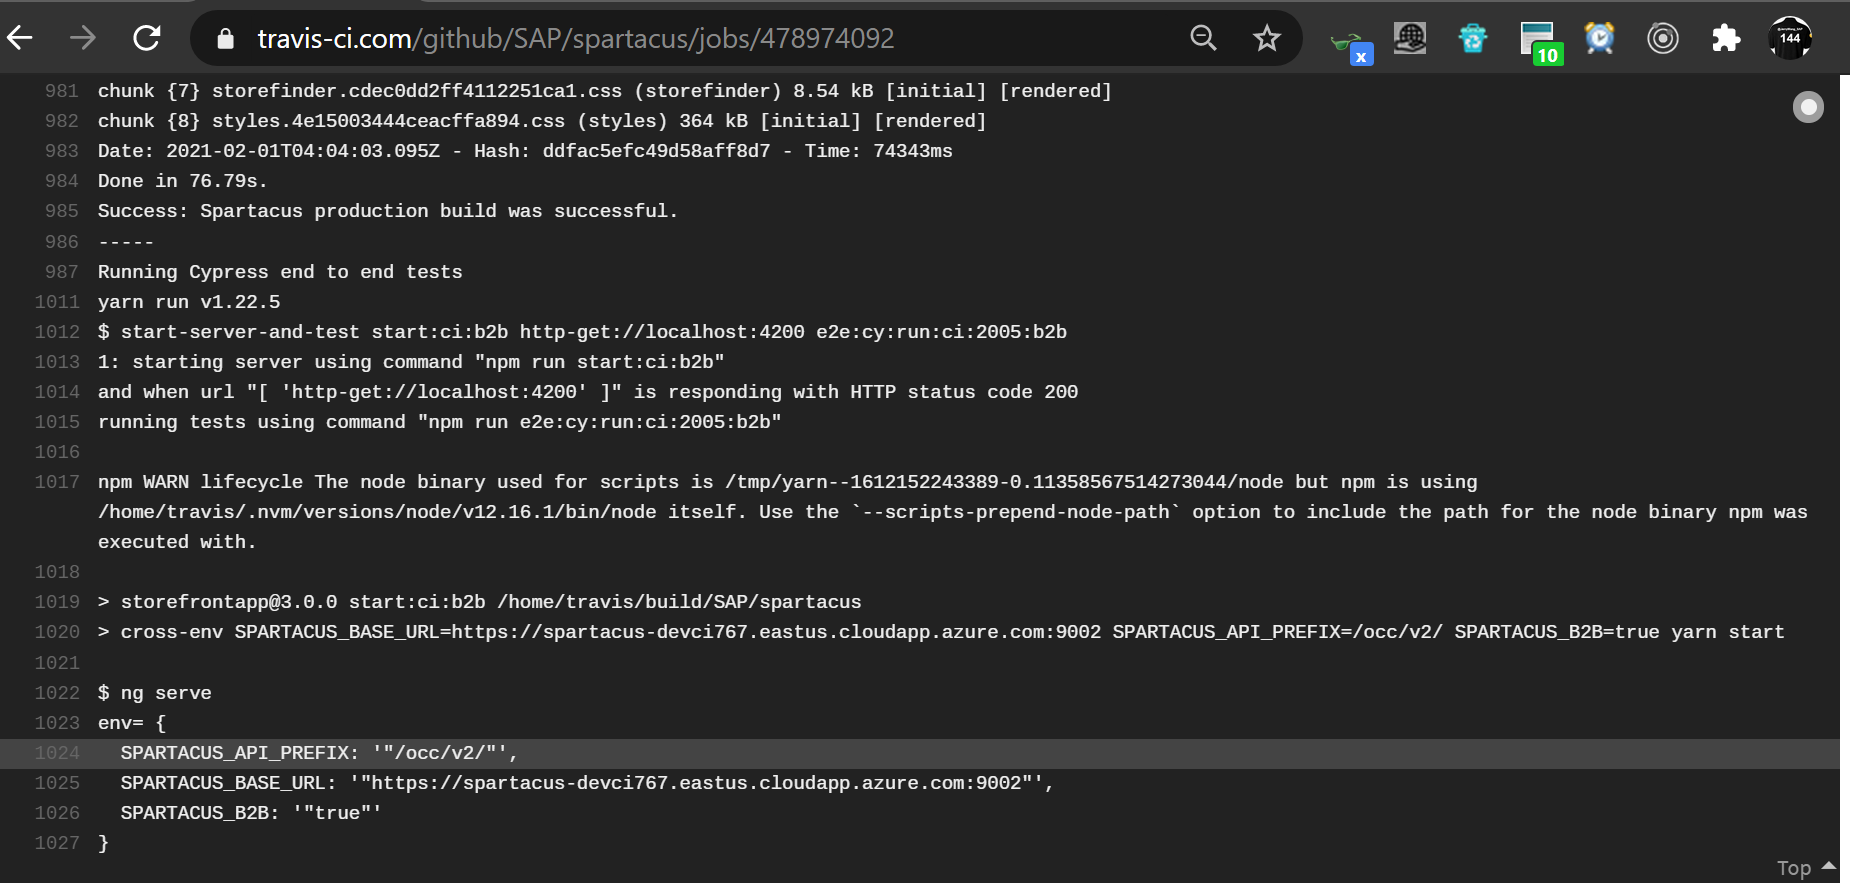
Task: Open the alarm clock extension icon
Action: click(x=1600, y=39)
